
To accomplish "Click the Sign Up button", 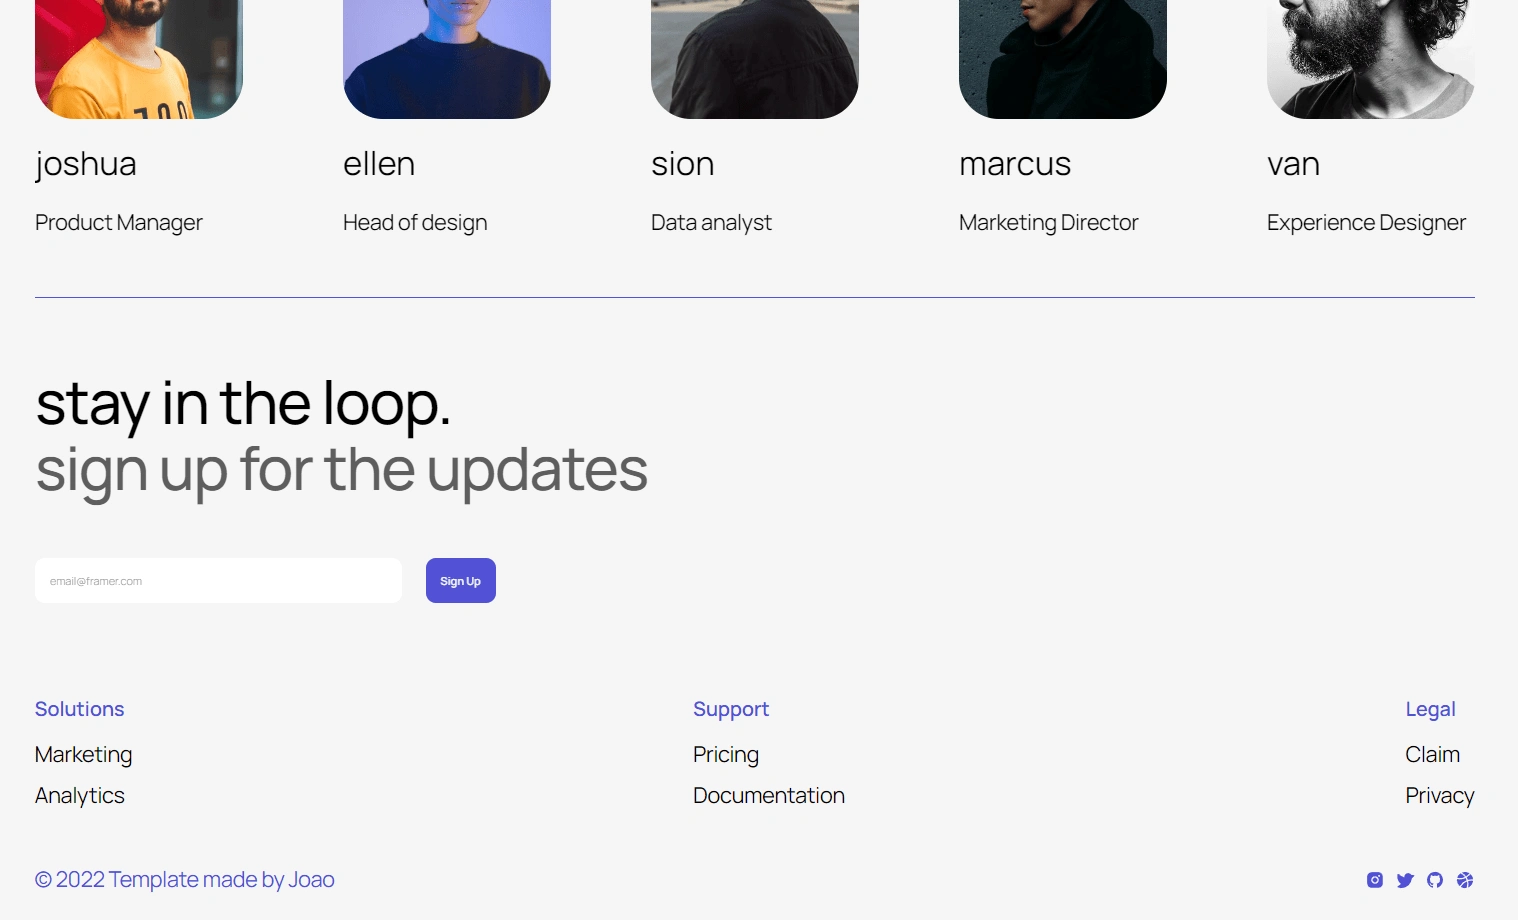I will (x=461, y=581).
